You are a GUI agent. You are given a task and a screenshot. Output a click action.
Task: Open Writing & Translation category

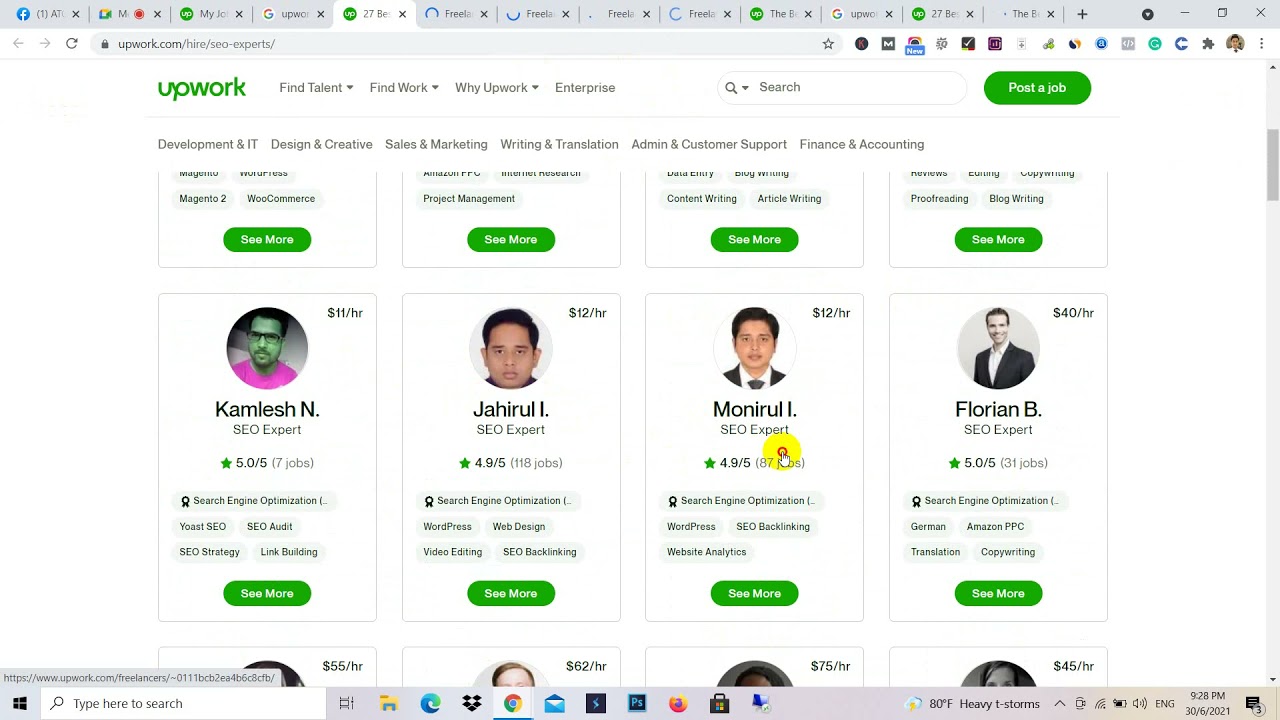coord(559,145)
